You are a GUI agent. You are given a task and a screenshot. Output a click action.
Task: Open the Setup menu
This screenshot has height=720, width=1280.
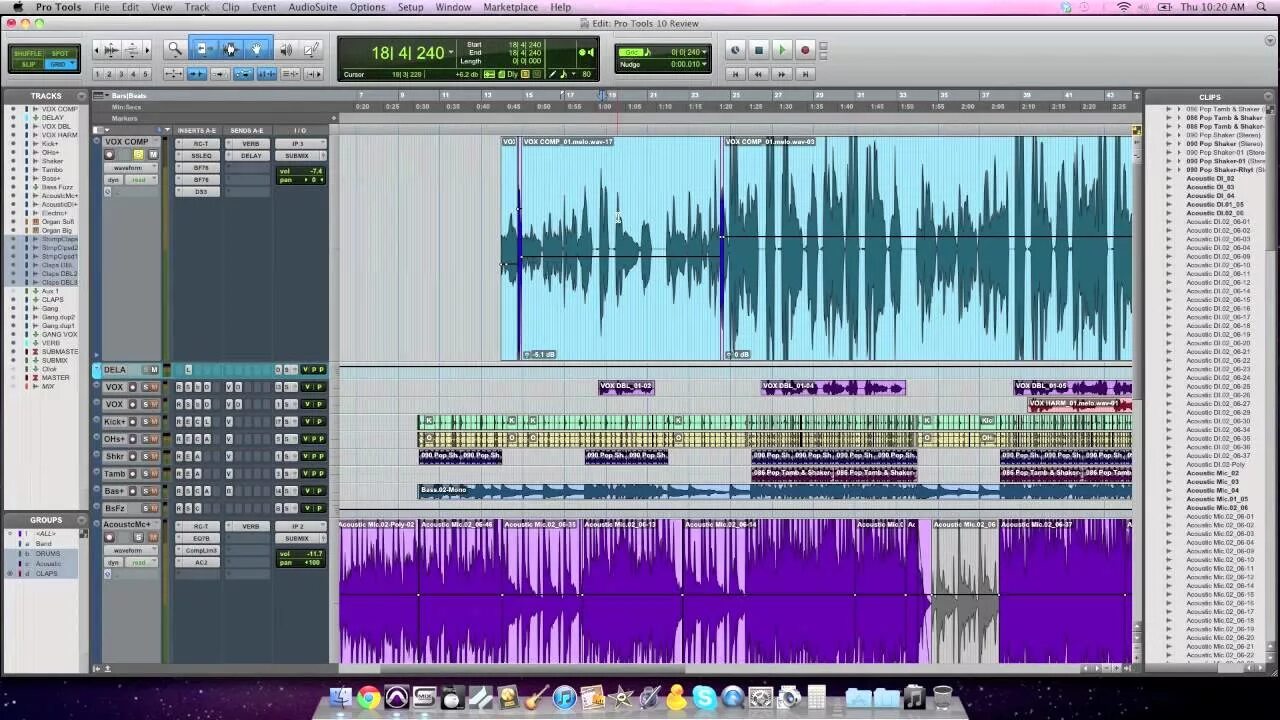[x=410, y=7]
